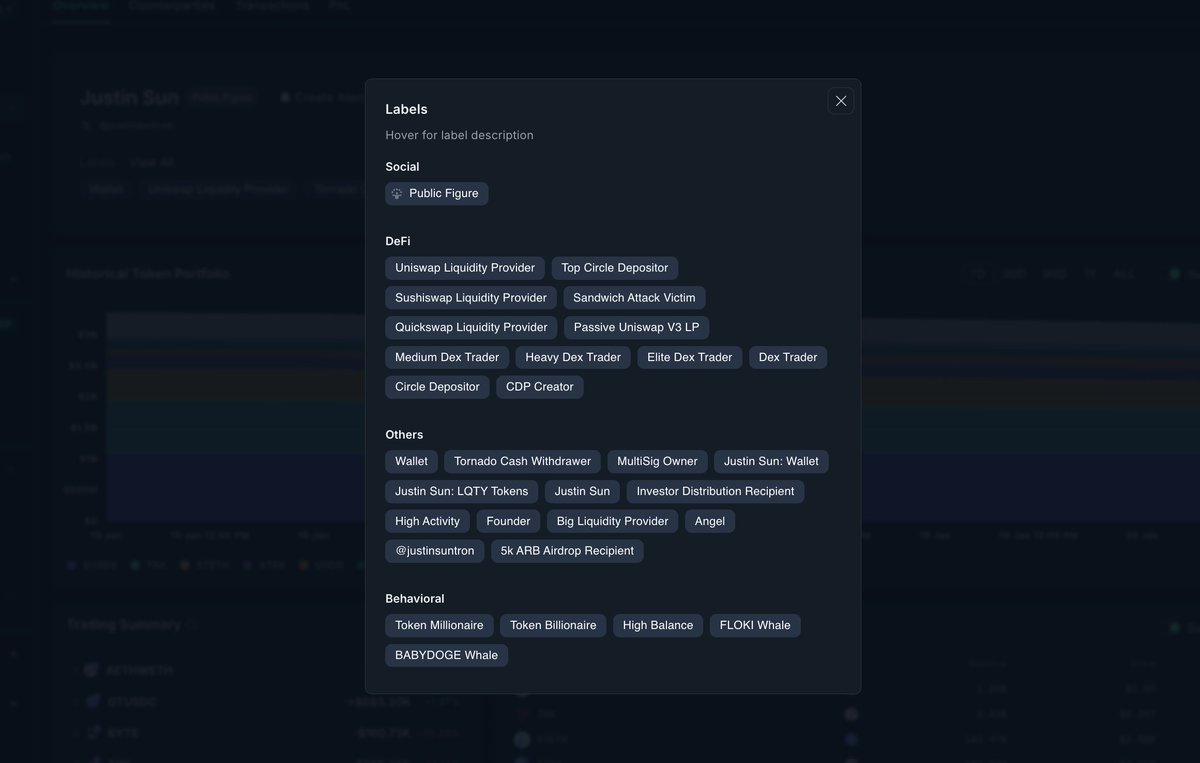Click the Social section heading

(402, 167)
